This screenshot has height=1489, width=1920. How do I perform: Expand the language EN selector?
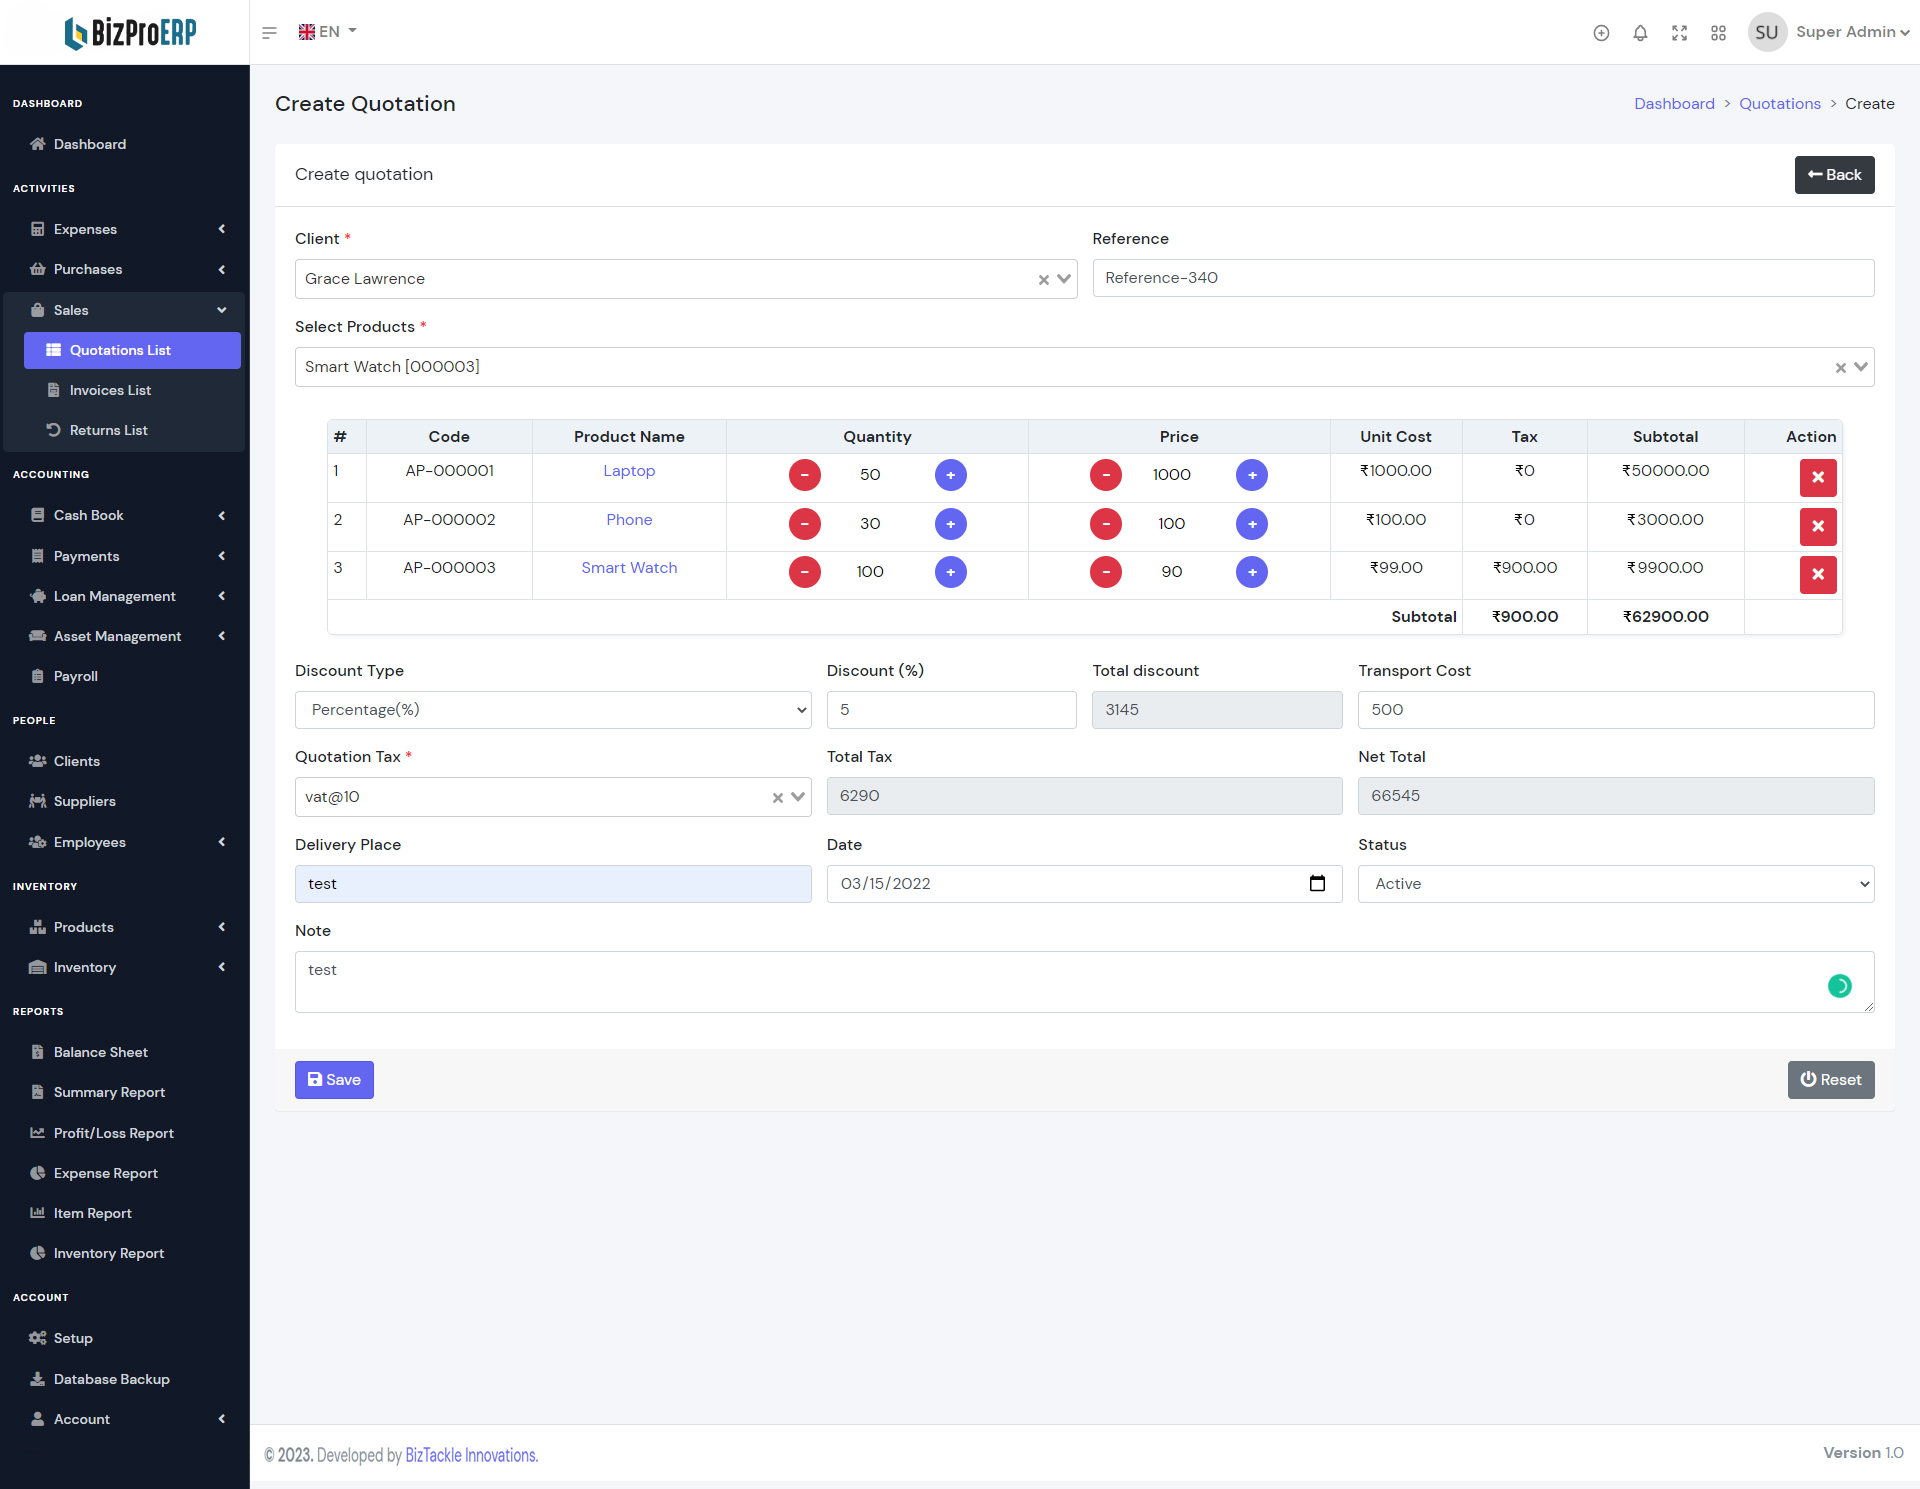pyautogui.click(x=328, y=32)
